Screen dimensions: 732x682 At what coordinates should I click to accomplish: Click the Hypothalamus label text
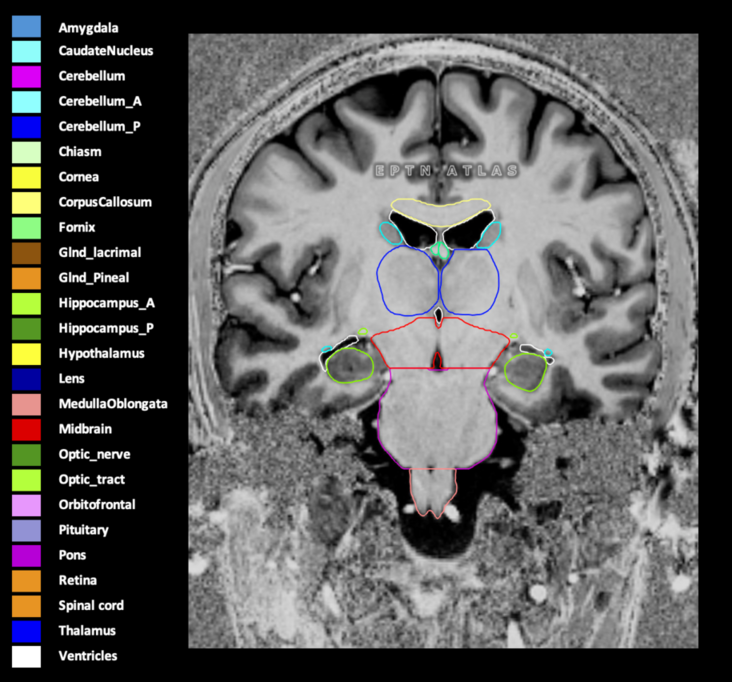coord(101,353)
